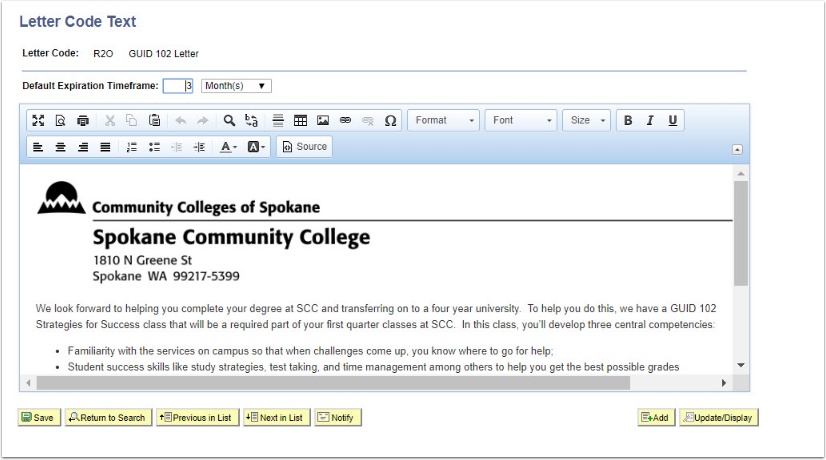The image size is (826, 460).
Task: Paste using clipboard icon
Action: pos(154,120)
